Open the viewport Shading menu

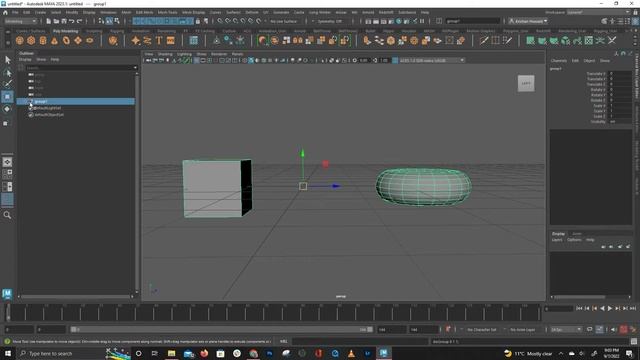[x=165, y=54]
